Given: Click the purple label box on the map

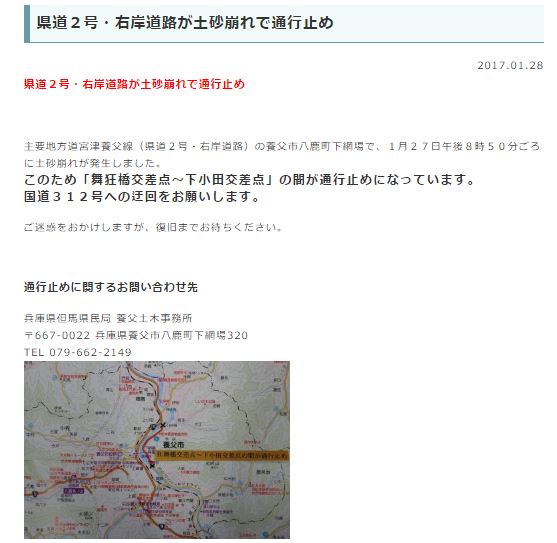Looking at the screenshot, I should pos(74,491).
